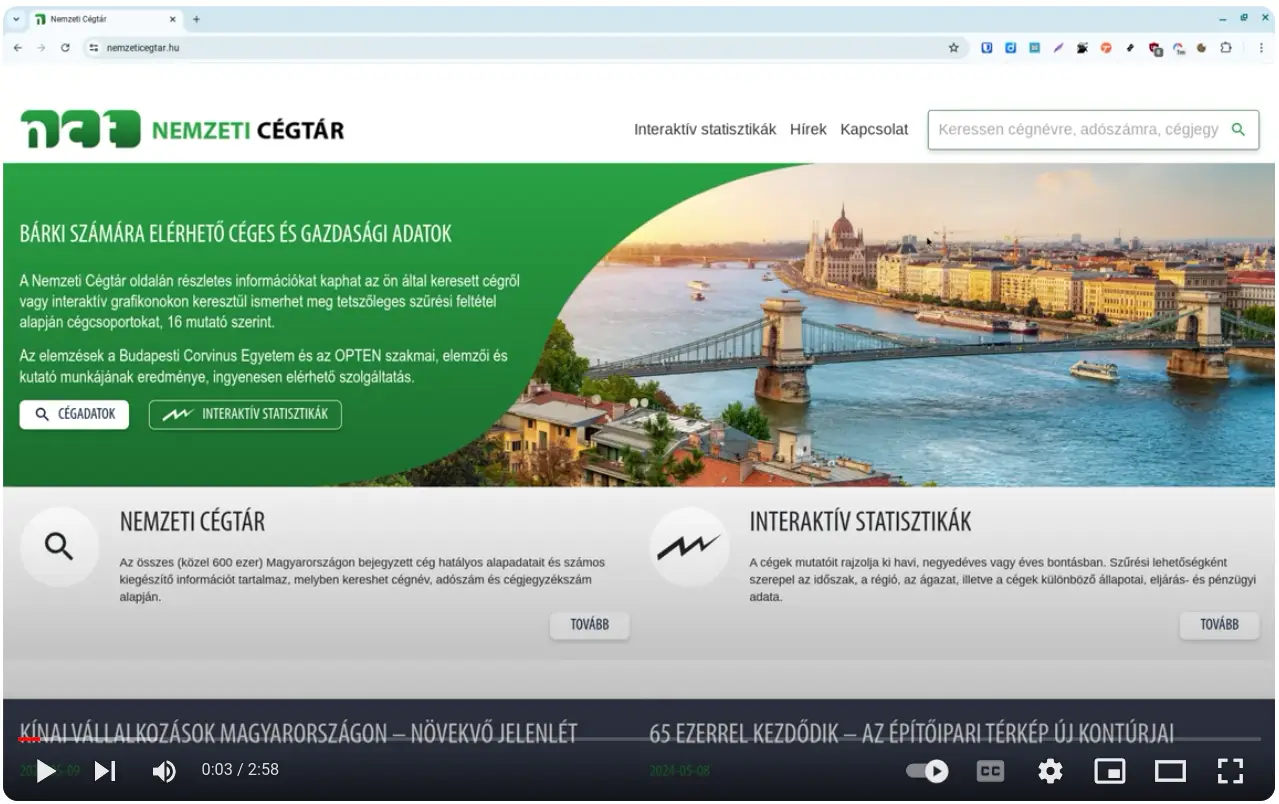1279x804 pixels.
Task: Click the magnifier icon in the company search box
Action: [x=1238, y=130]
